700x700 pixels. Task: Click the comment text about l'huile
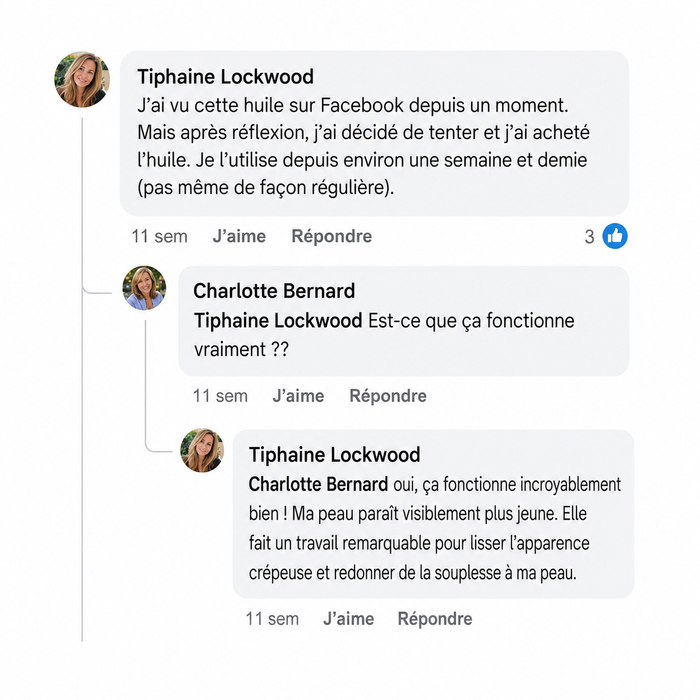point(363,146)
